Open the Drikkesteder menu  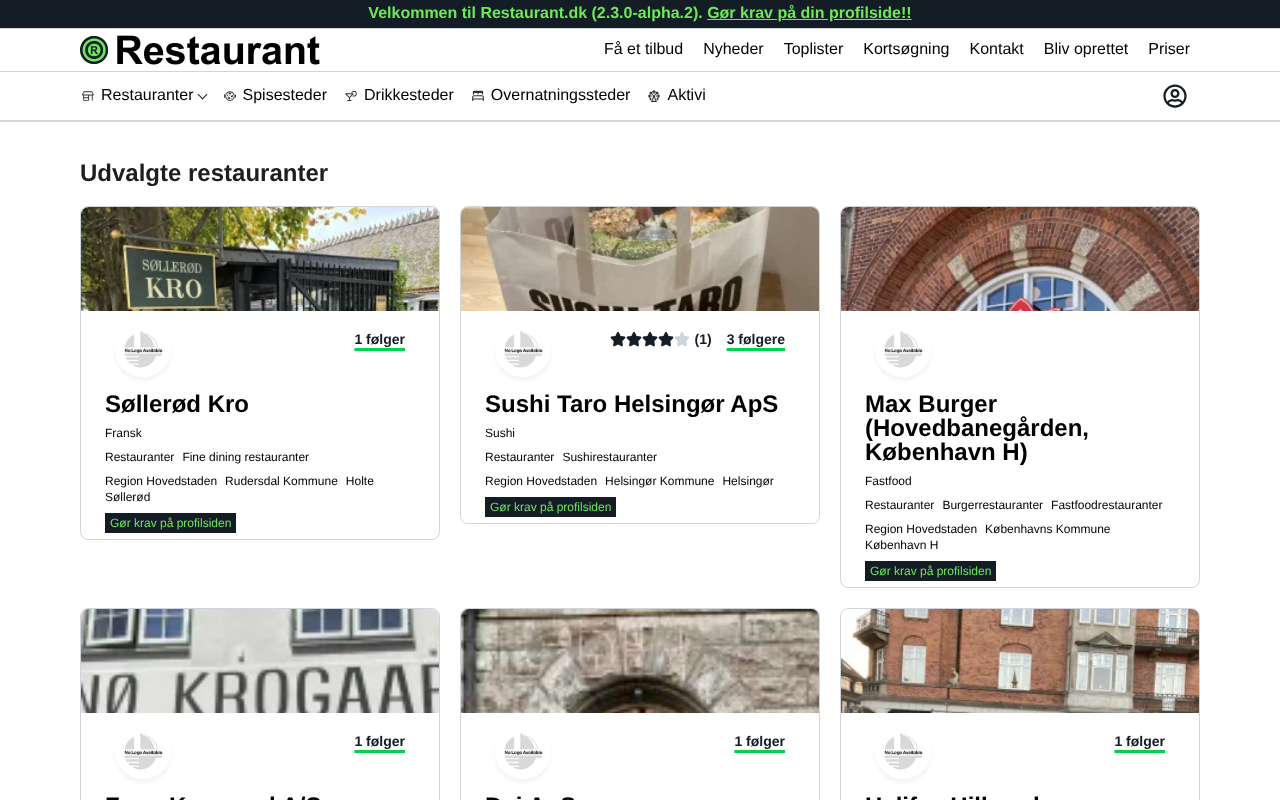pyautogui.click(x=408, y=95)
